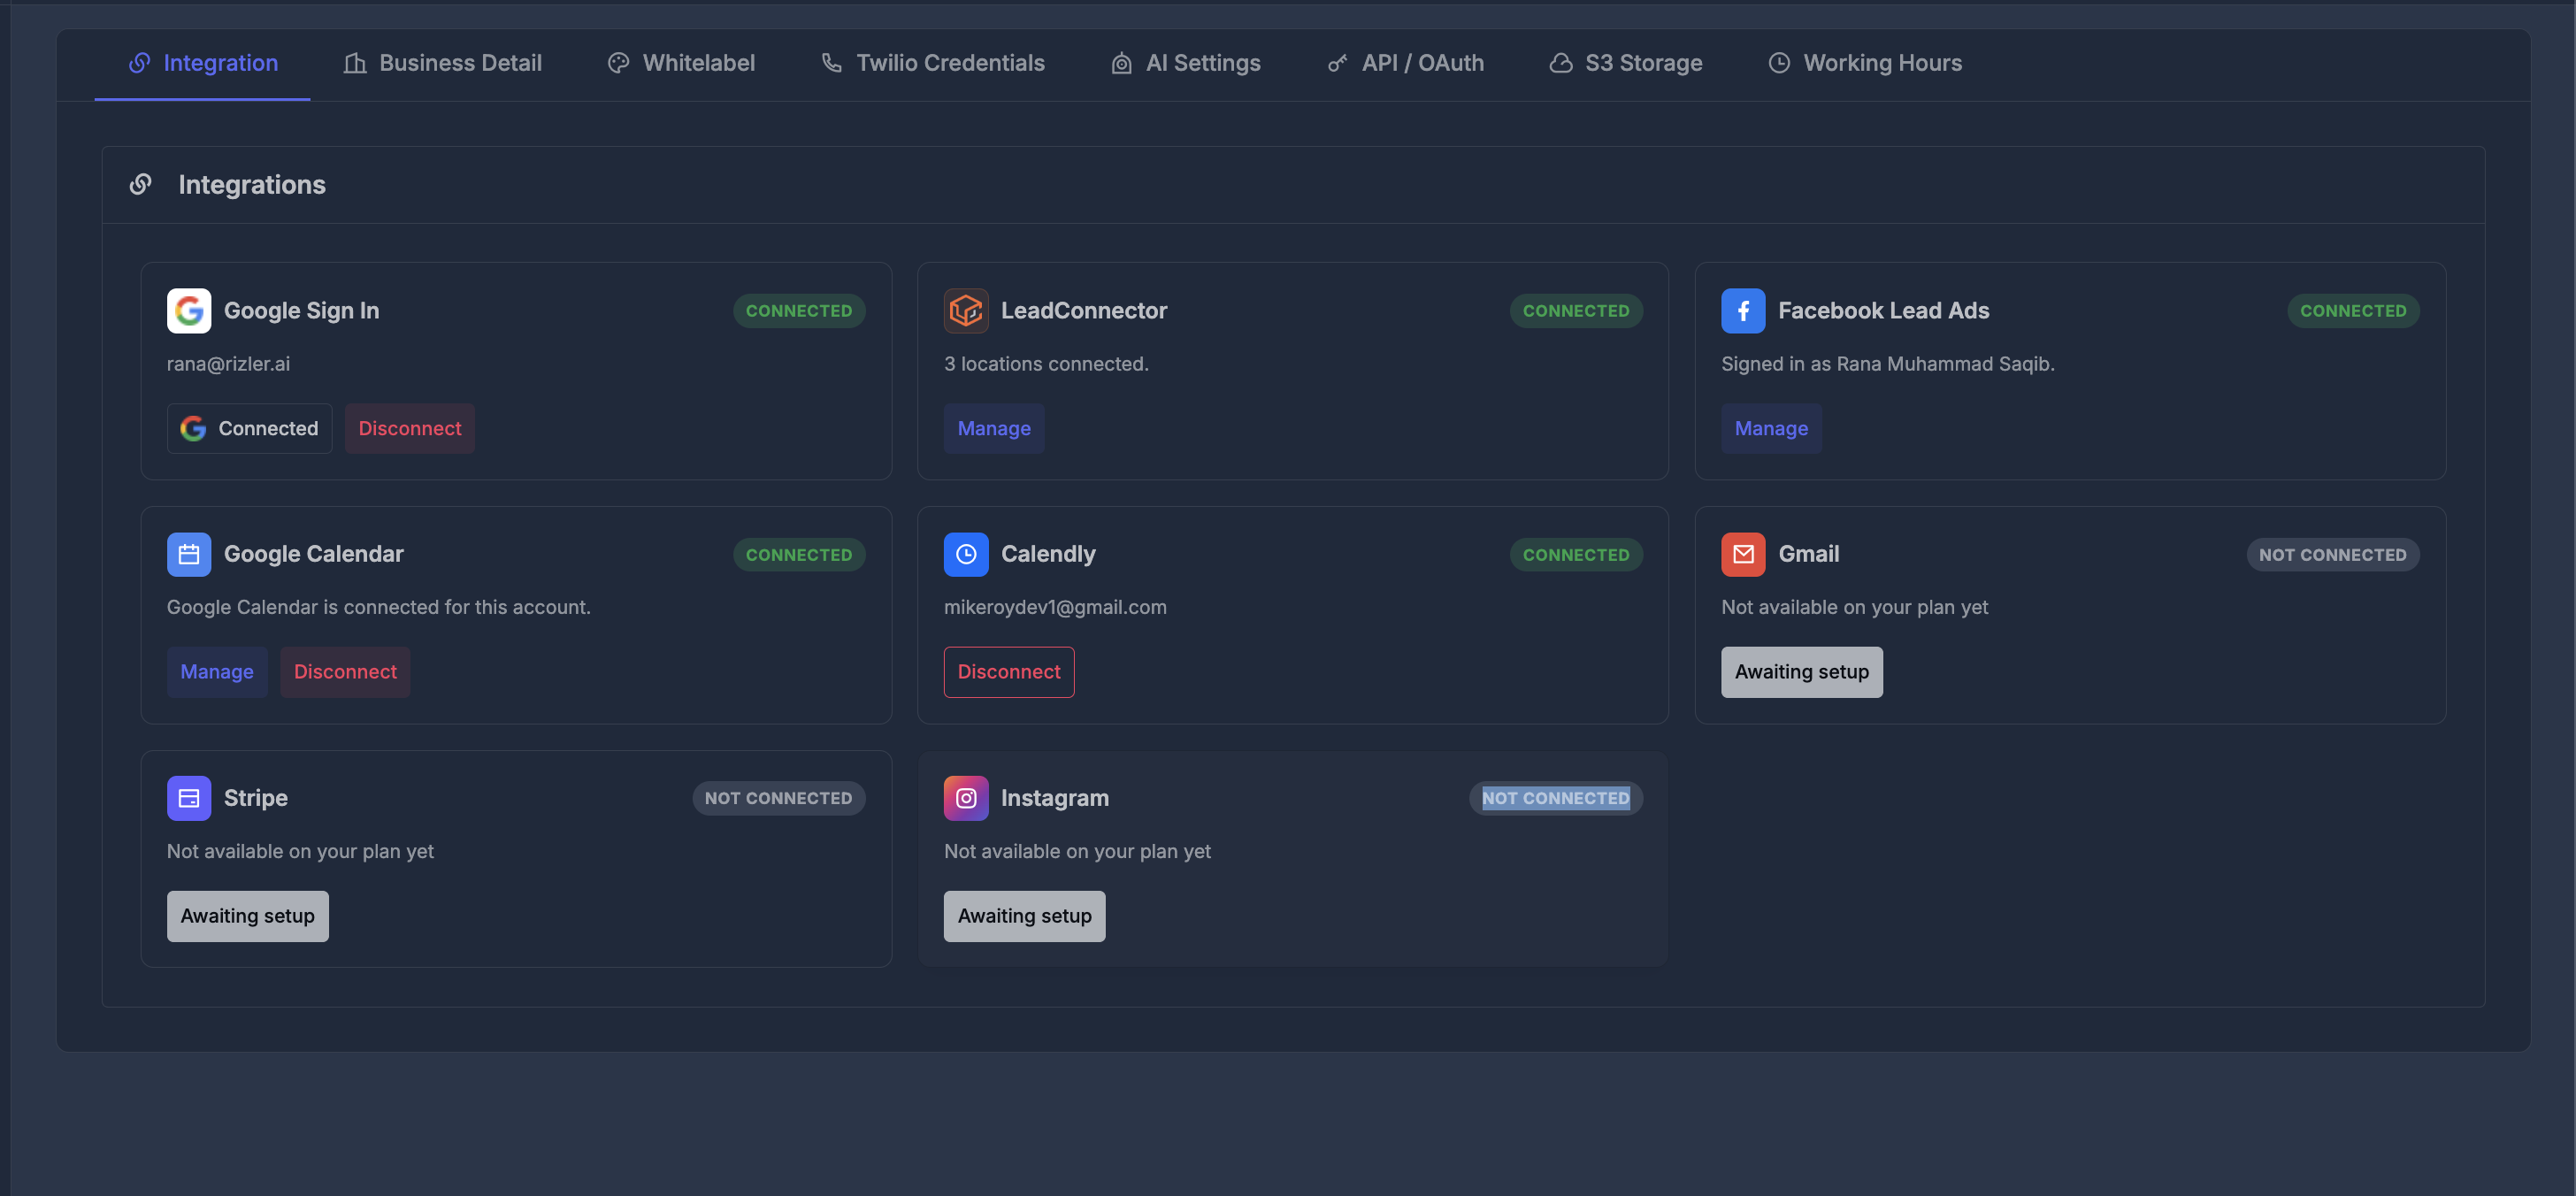Click the Calendly clock icon
Screen dimensions: 2576x1196
pyautogui.click(x=966, y=554)
